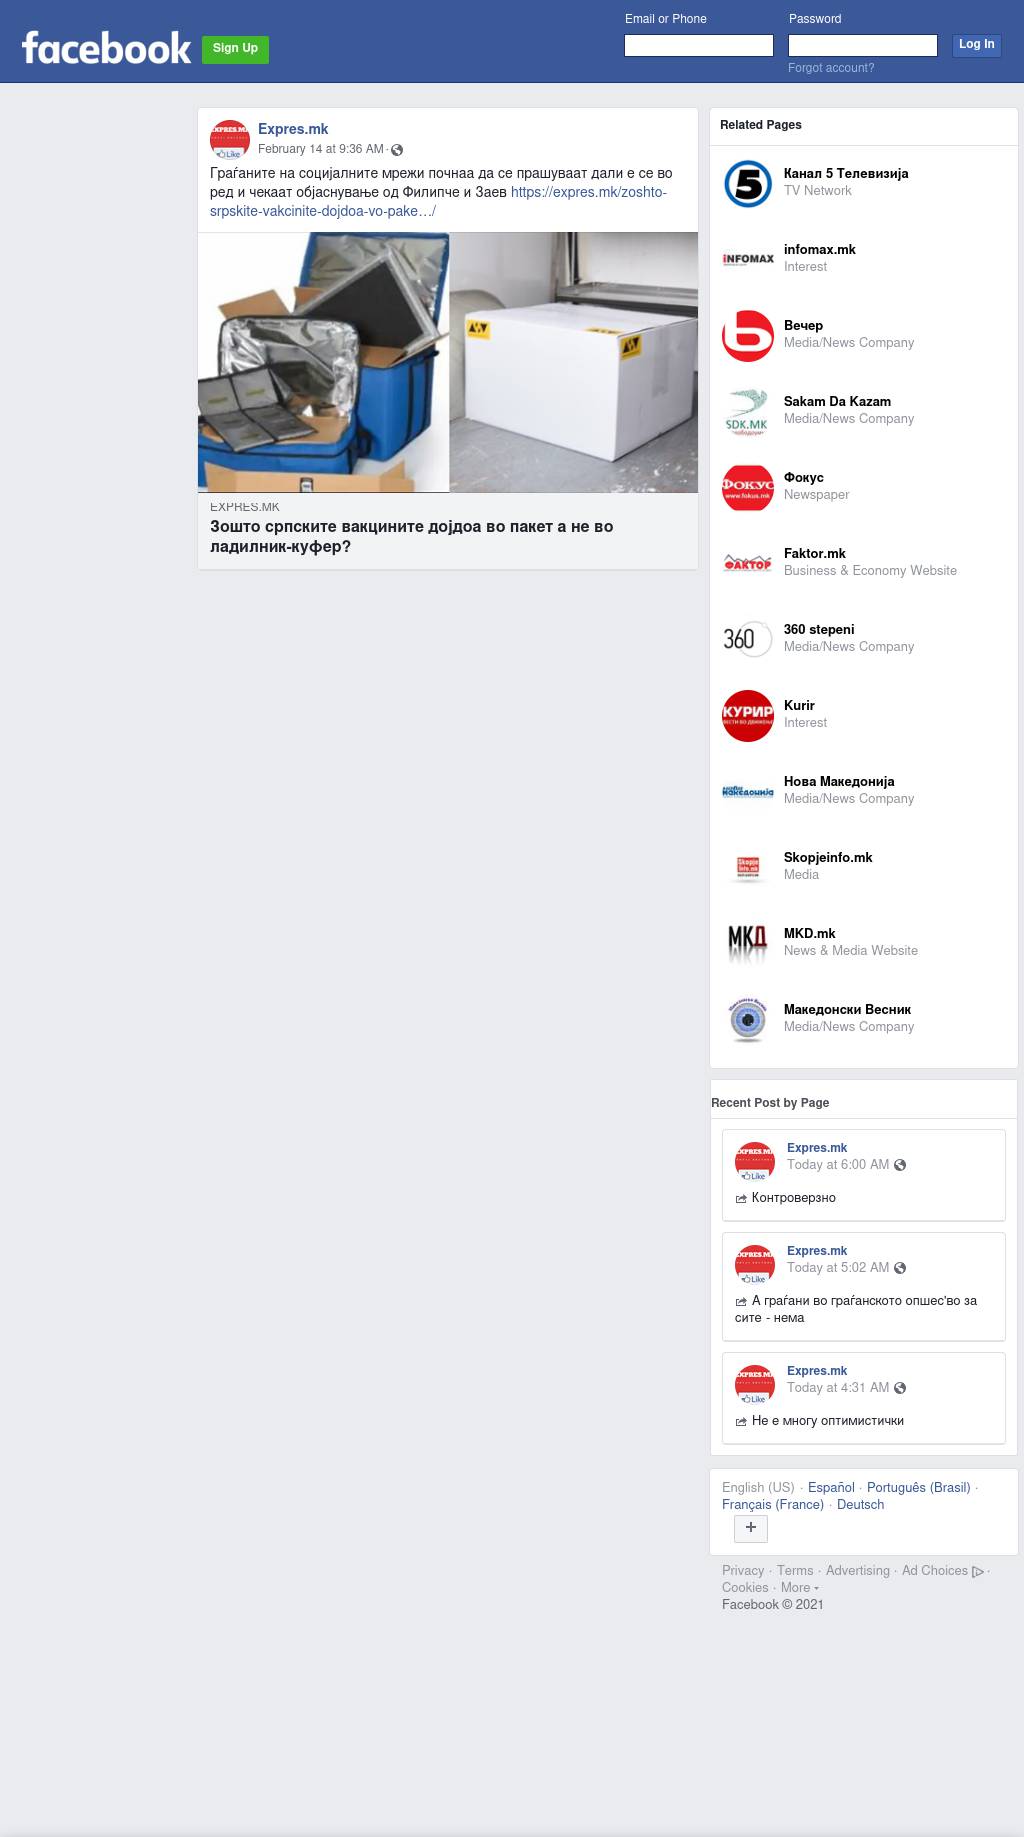The image size is (1024, 1837).
Task: Click the Фокус red logo icon
Action: (748, 487)
